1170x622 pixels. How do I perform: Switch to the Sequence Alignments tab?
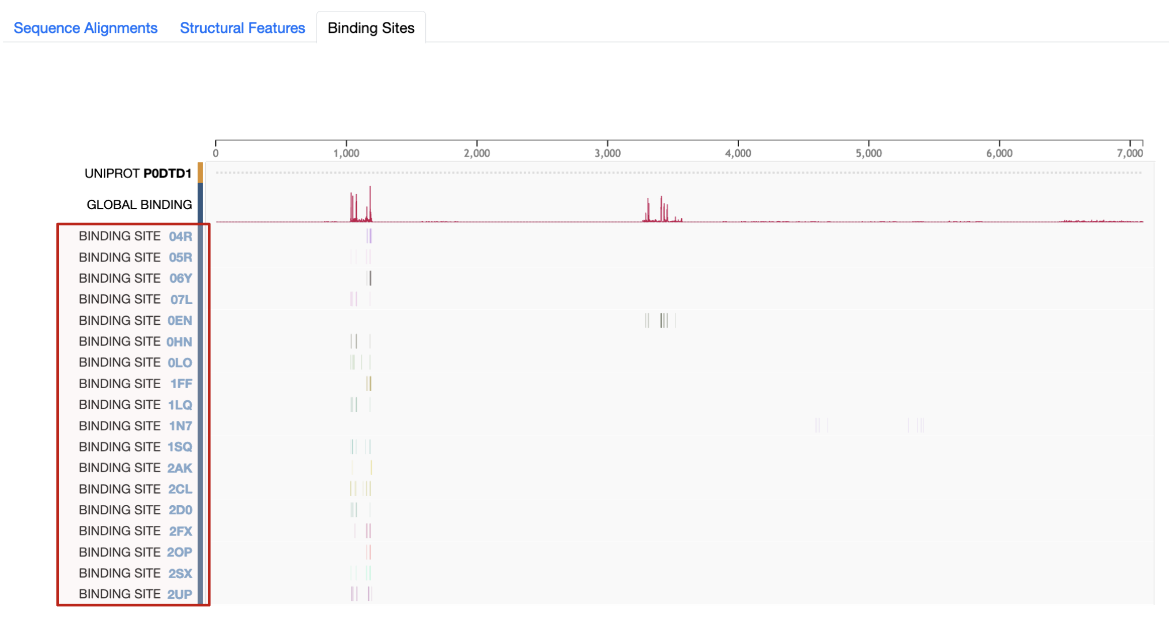tap(85, 28)
